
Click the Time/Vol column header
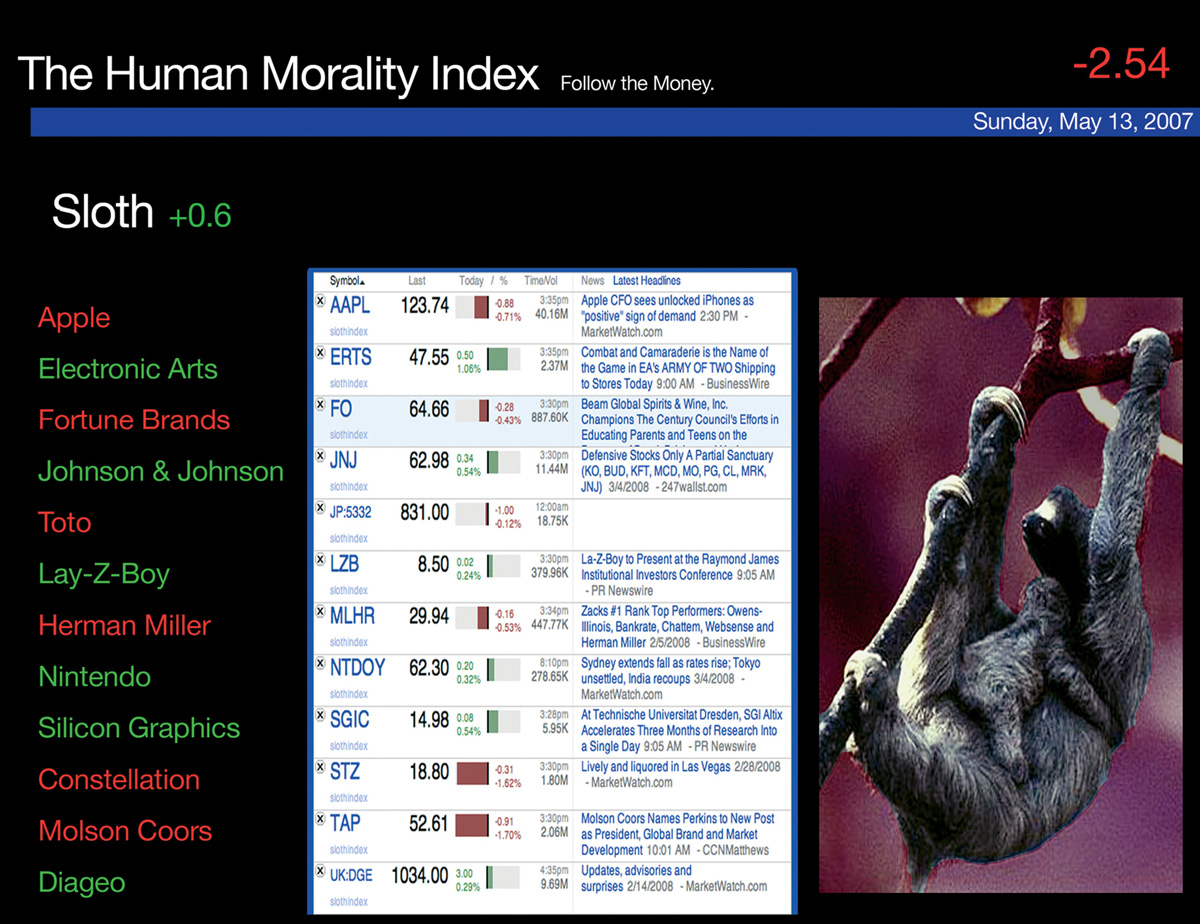541,281
